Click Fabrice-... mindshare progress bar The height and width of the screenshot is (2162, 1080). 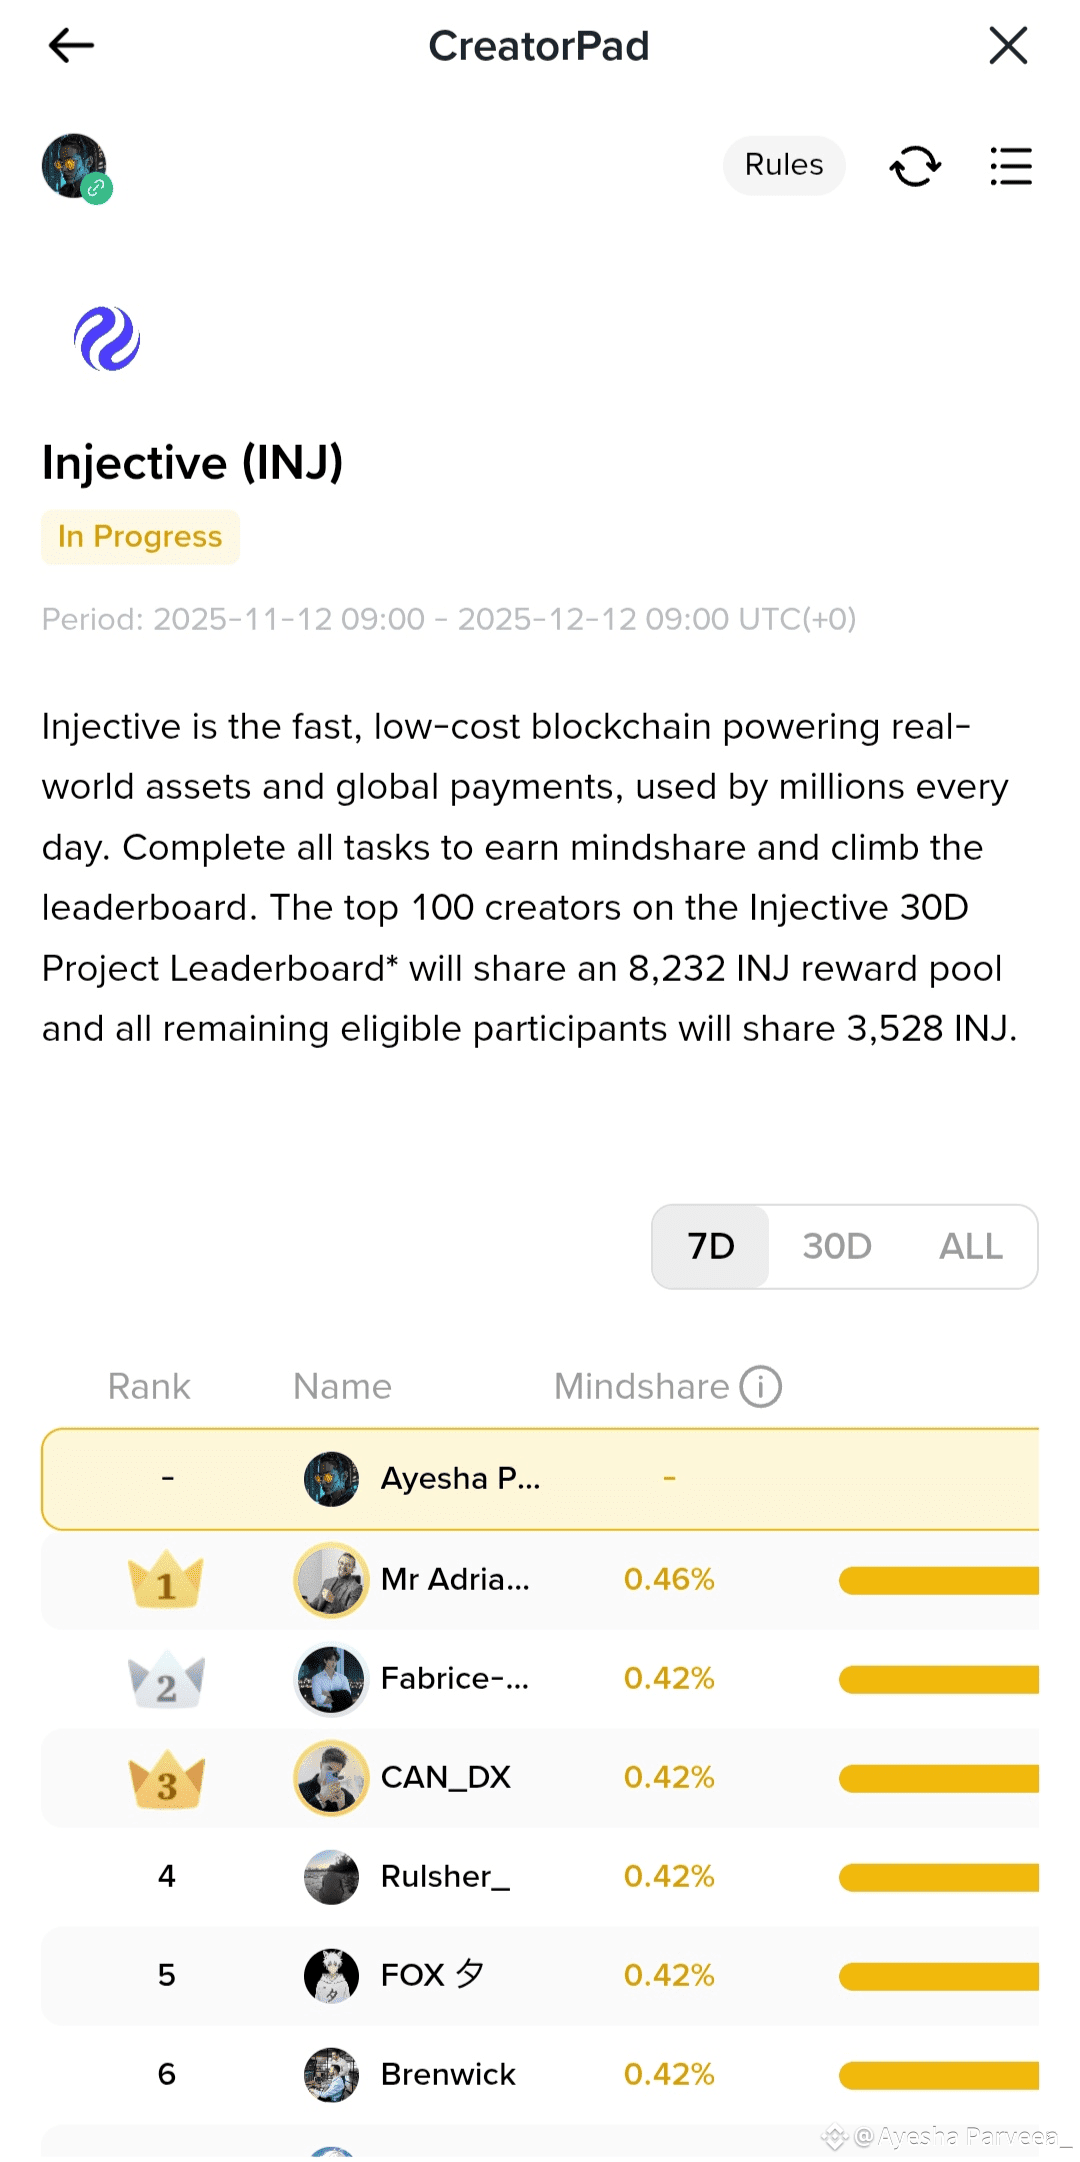938,1680
